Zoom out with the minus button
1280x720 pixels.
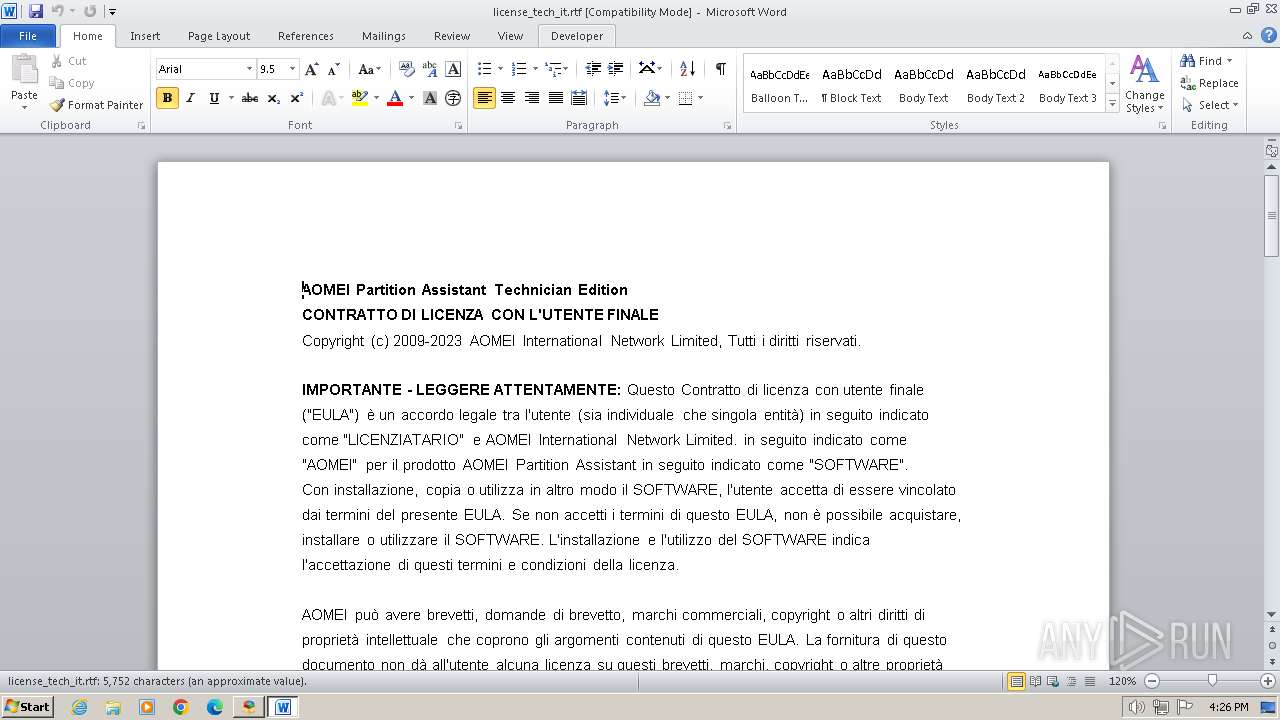coord(1151,681)
